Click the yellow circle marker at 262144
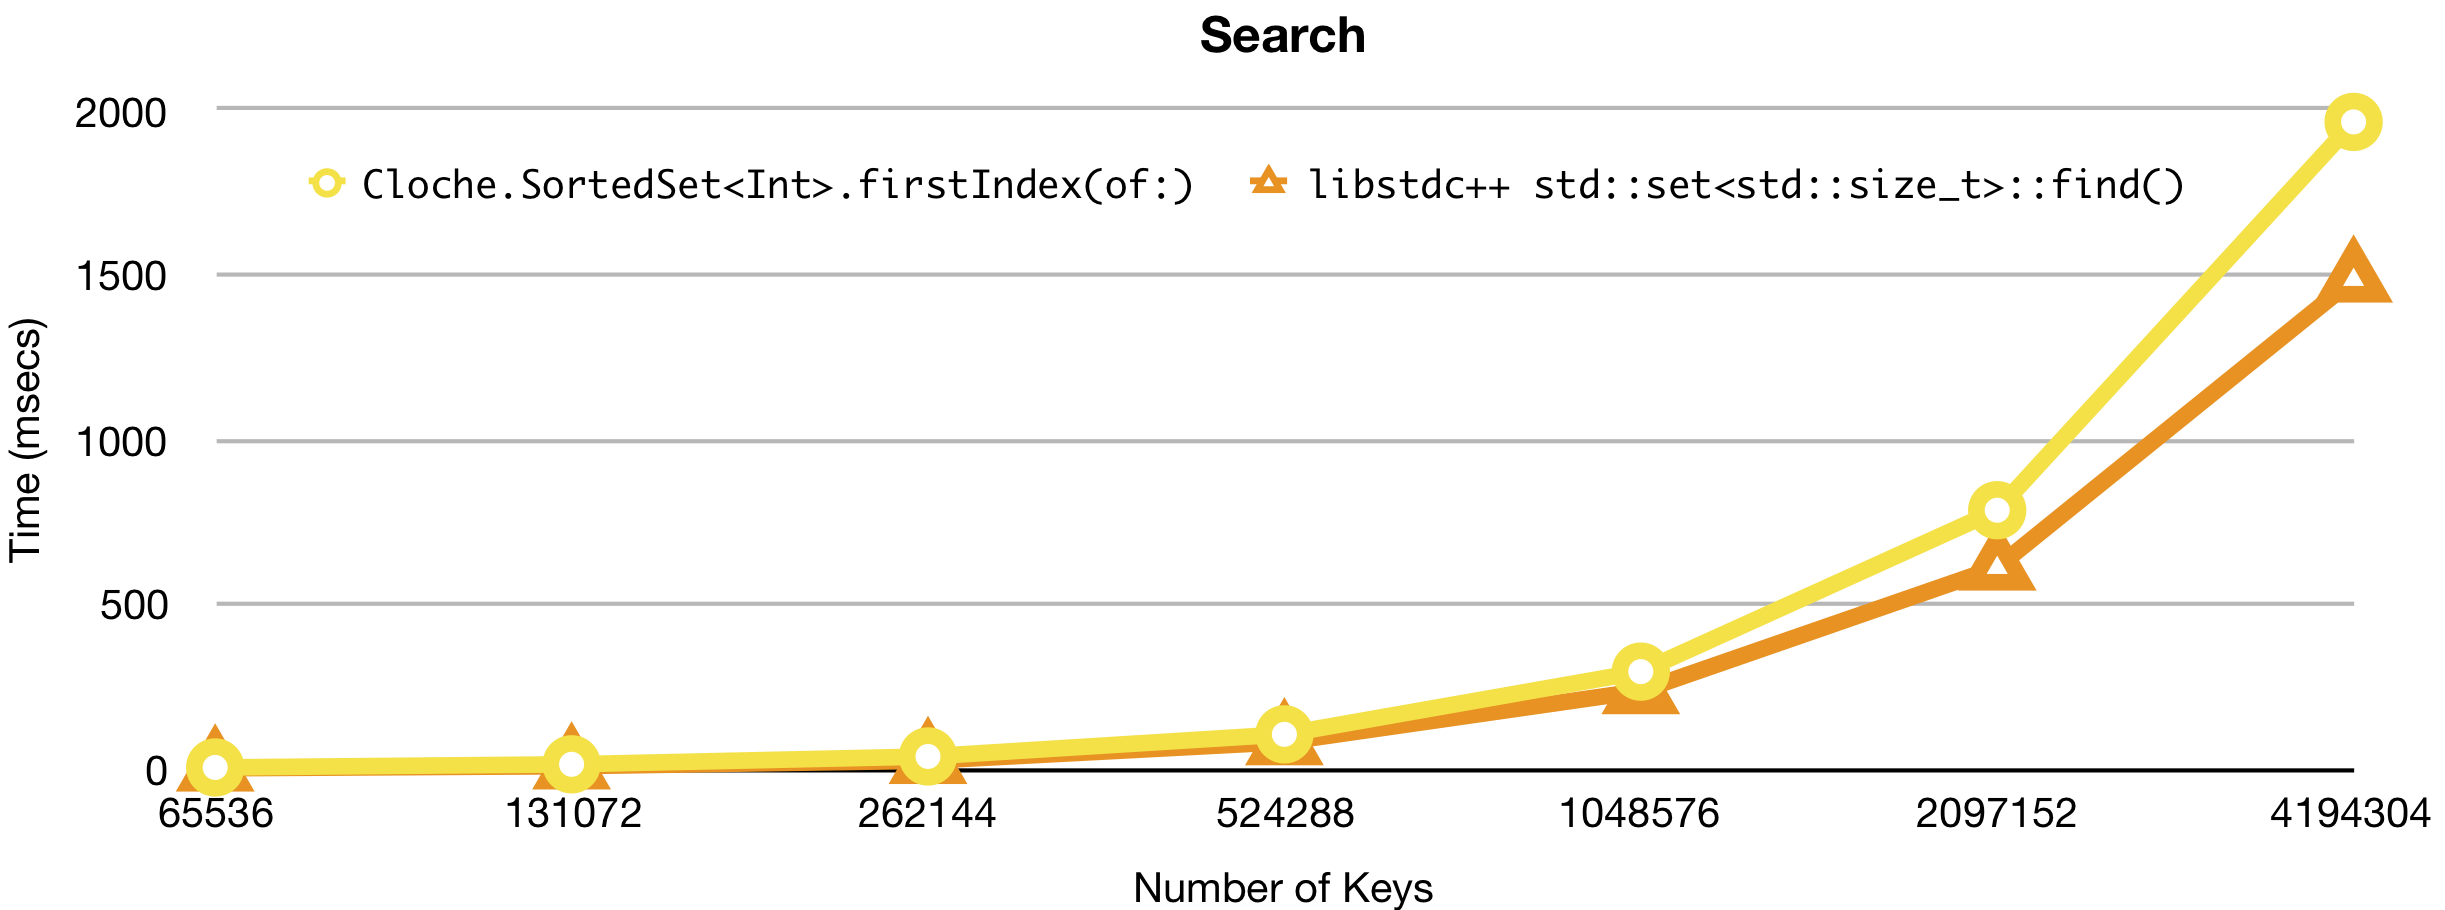 (927, 756)
